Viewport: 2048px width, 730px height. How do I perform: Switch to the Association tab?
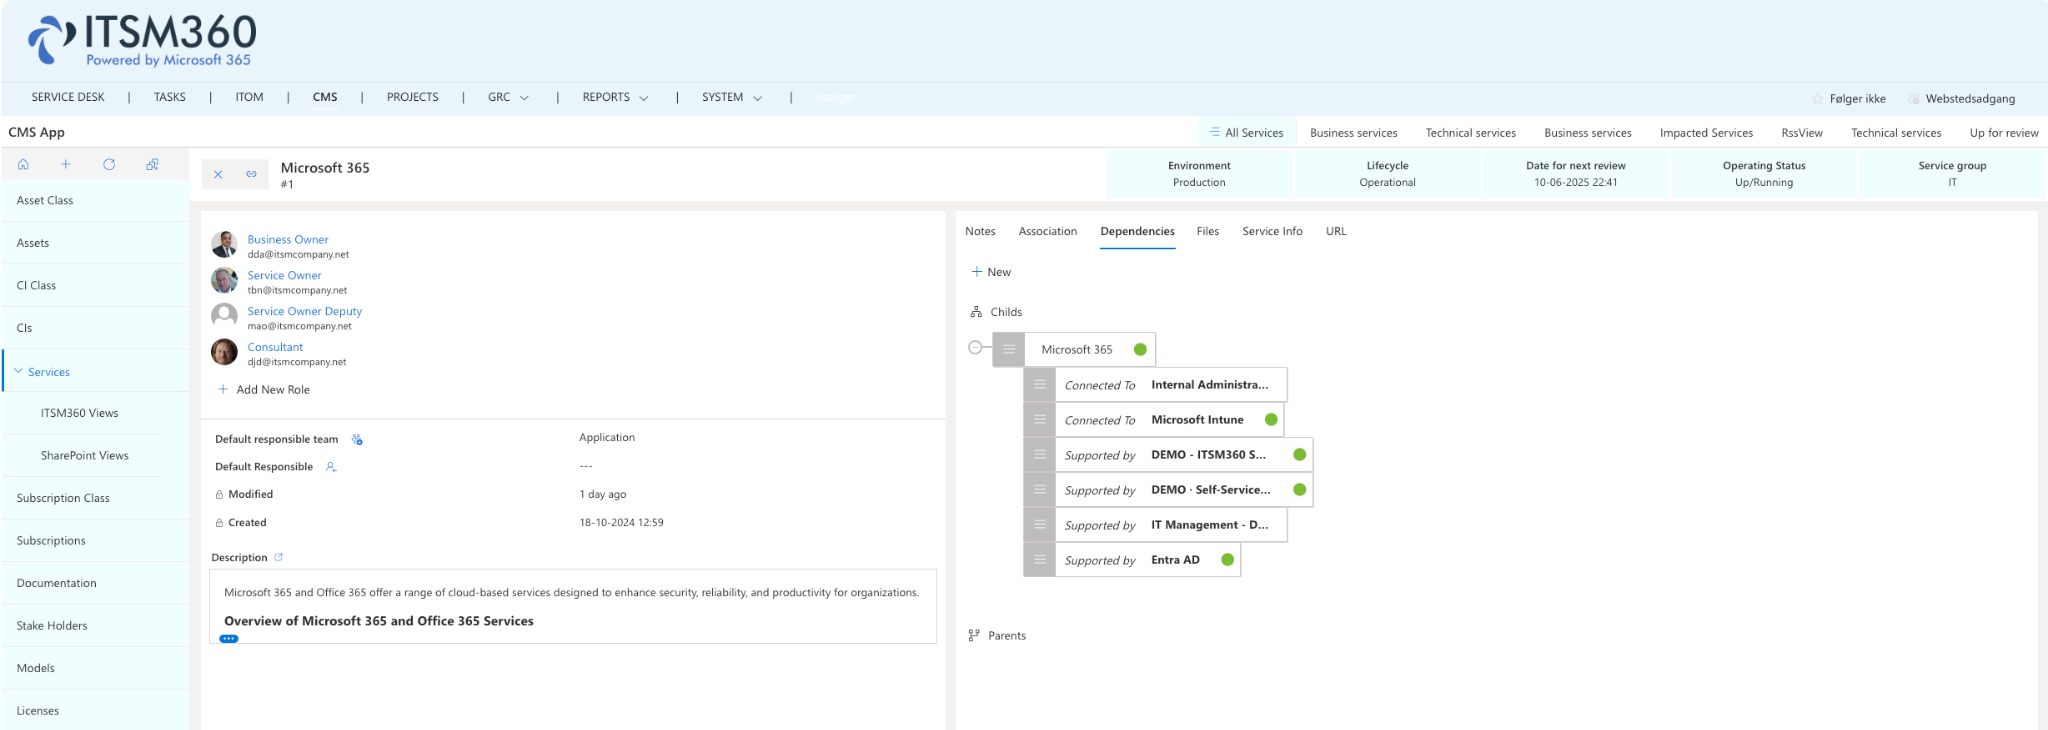point(1047,231)
